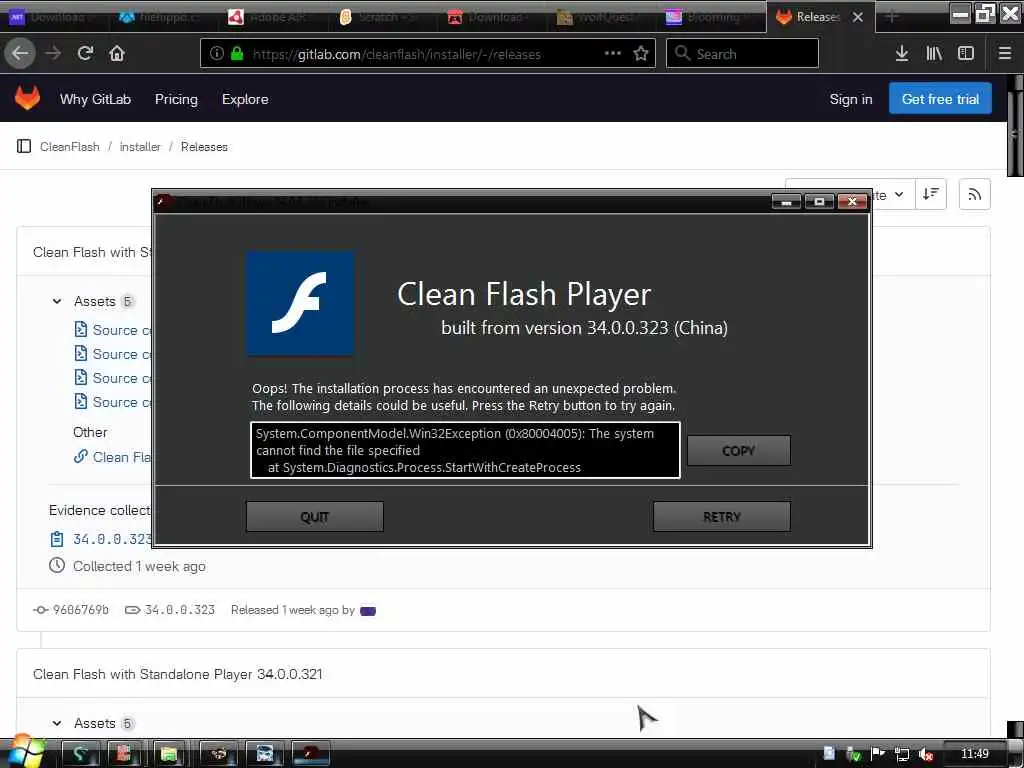Click the RETRY button in installer dialog
Viewport: 1024px width, 768px height.
(x=722, y=517)
